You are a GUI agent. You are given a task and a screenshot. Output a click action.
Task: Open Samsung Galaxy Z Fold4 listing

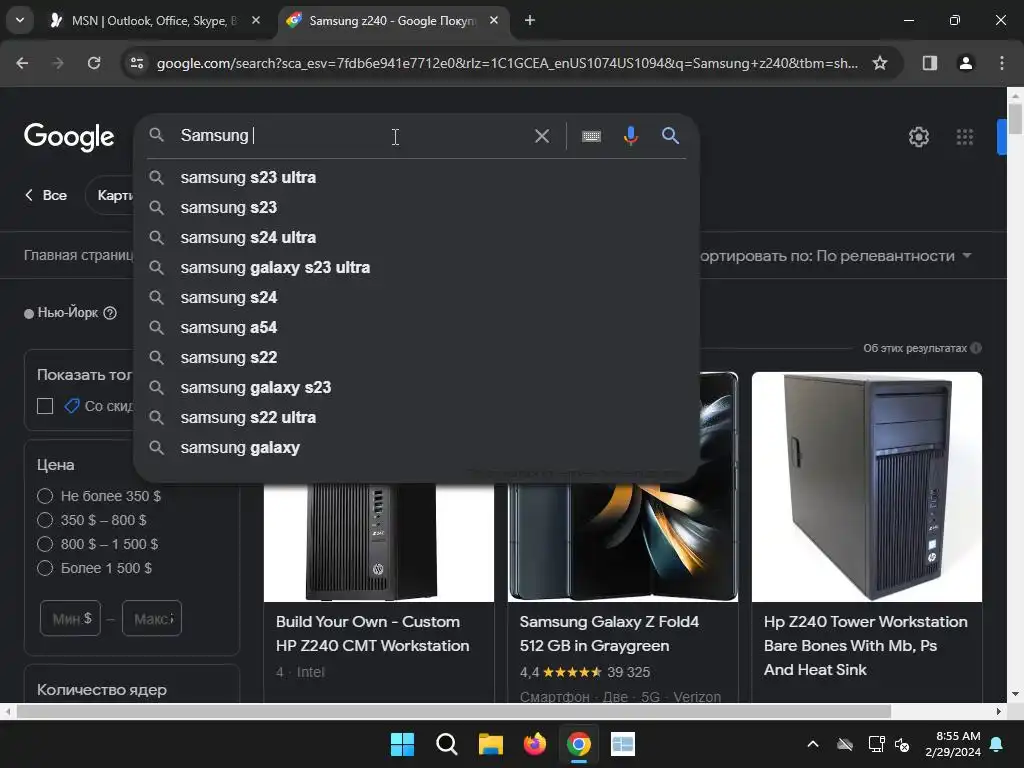click(609, 633)
